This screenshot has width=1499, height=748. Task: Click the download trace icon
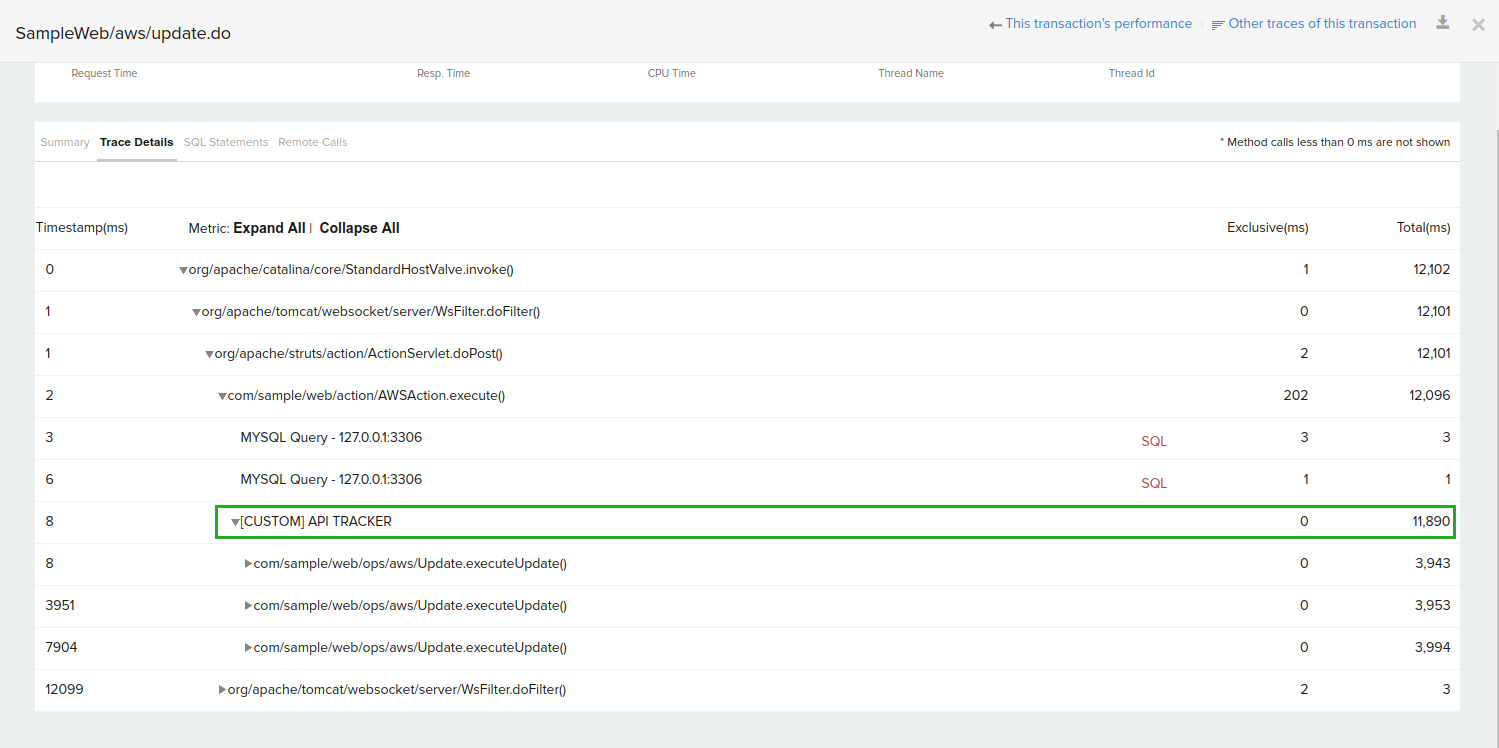[x=1442, y=23]
